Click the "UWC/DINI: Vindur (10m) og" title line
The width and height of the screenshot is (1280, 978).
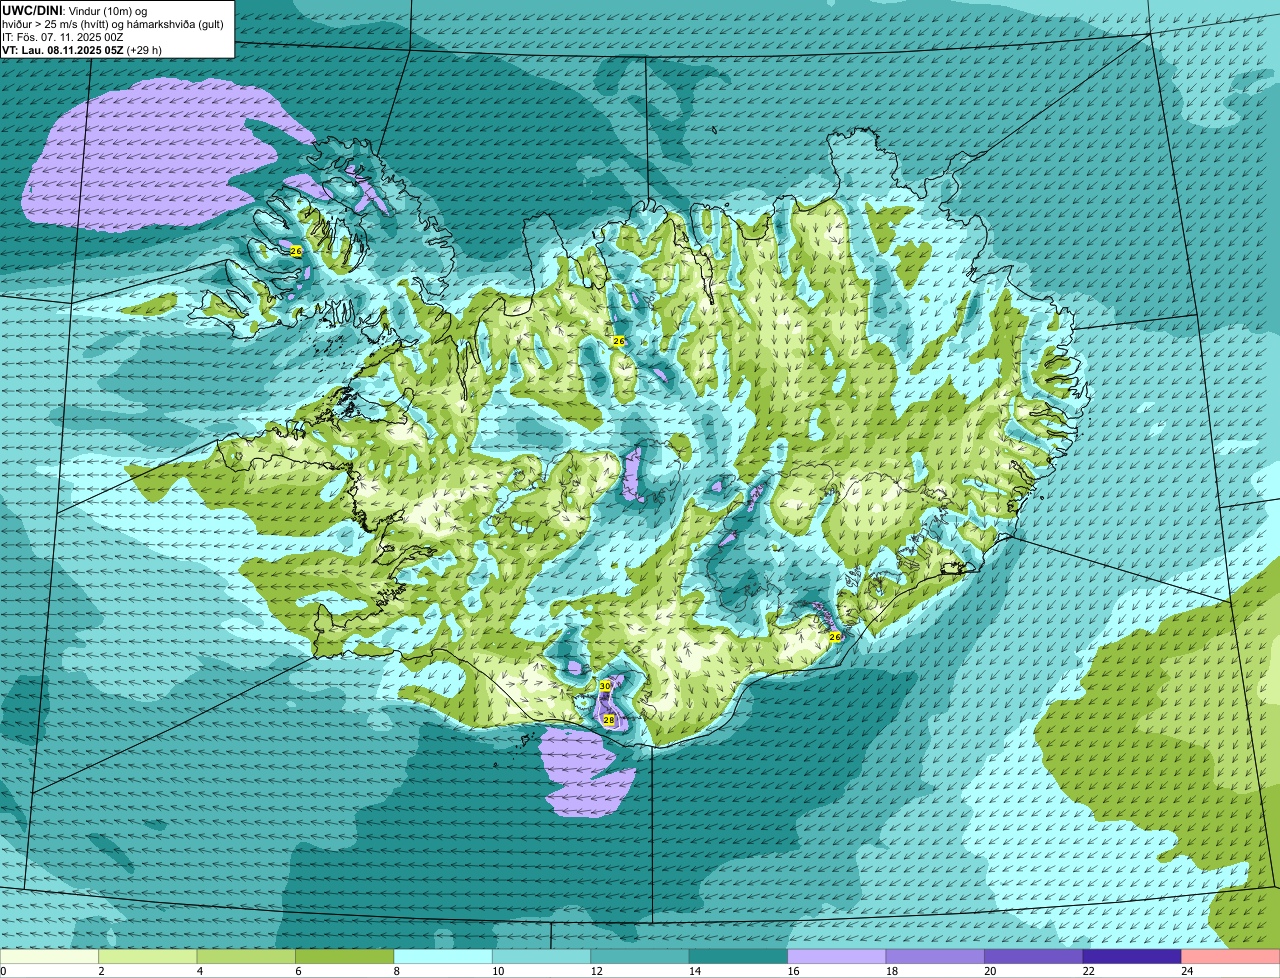[75, 10]
